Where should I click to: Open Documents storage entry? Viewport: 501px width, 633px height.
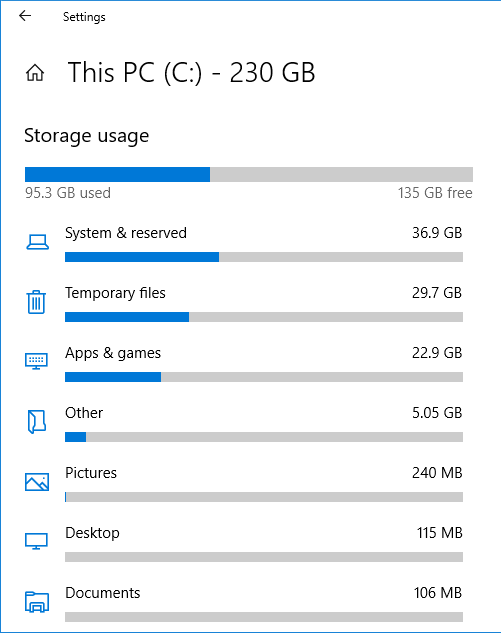pos(103,593)
